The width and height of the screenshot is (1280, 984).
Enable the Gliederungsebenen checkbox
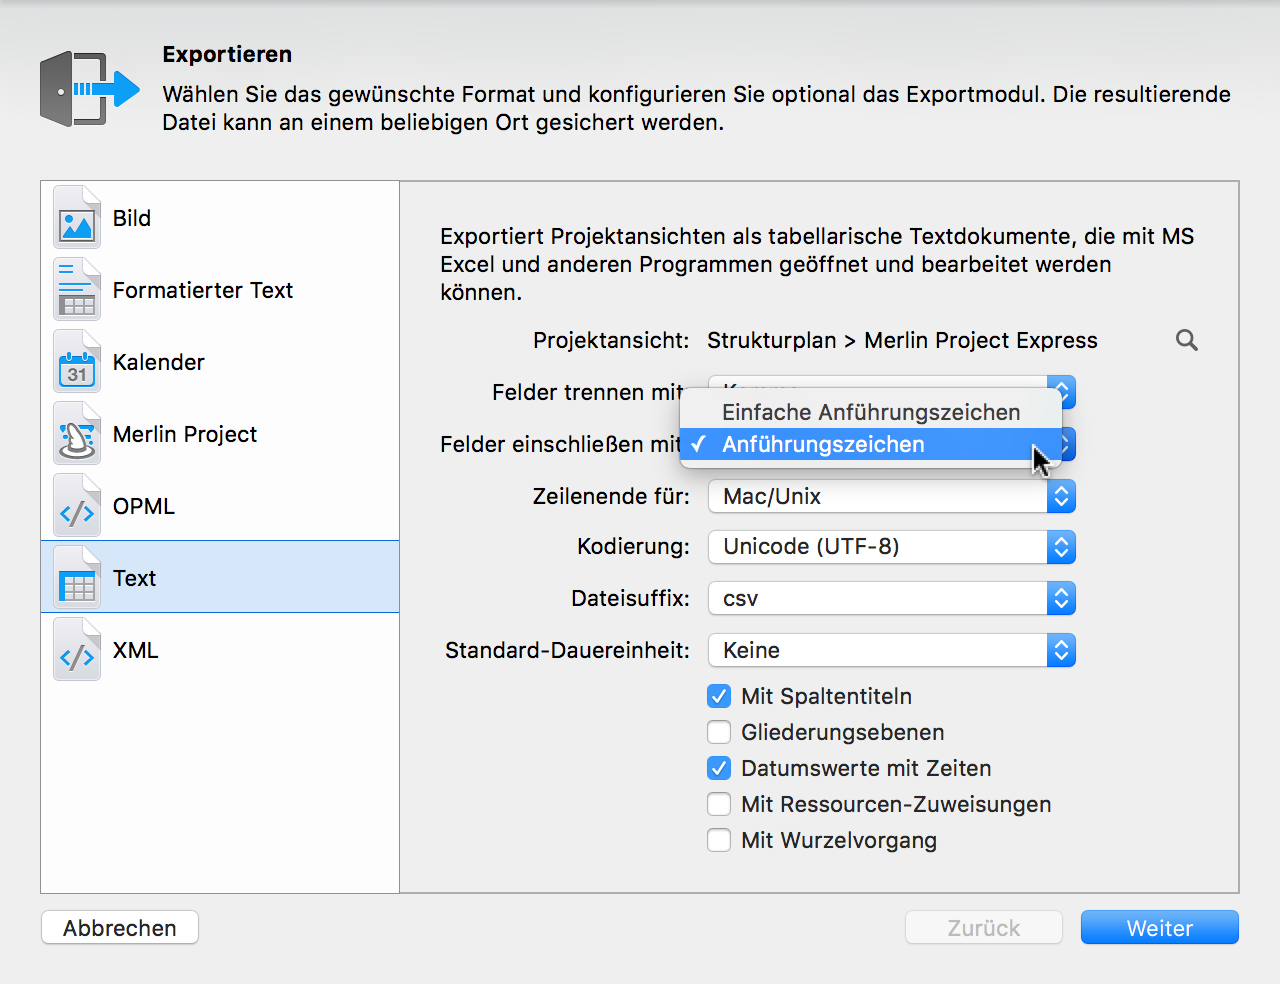(719, 732)
